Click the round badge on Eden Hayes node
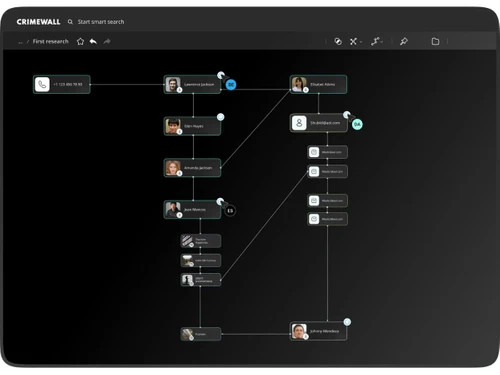 (220, 117)
